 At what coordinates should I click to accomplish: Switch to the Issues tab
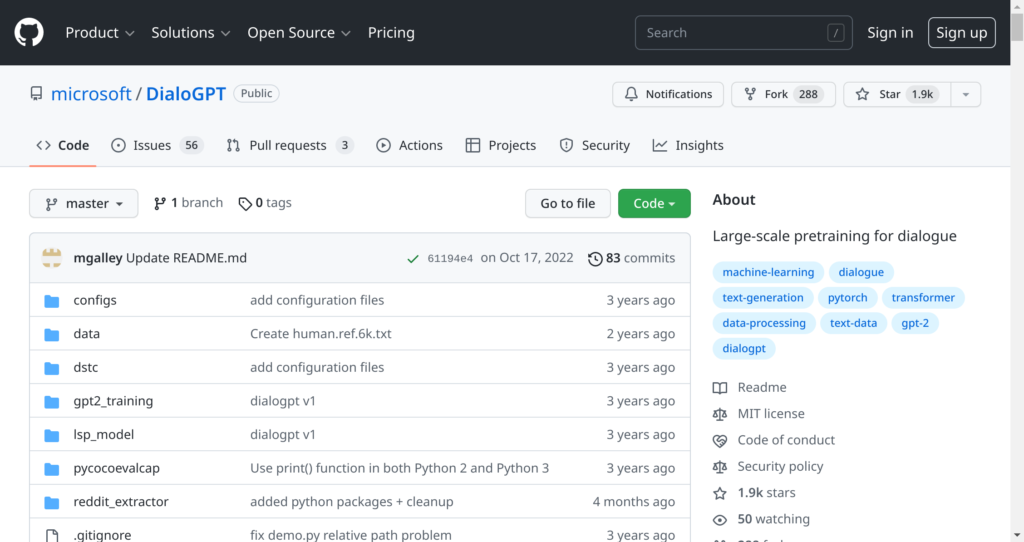click(157, 146)
